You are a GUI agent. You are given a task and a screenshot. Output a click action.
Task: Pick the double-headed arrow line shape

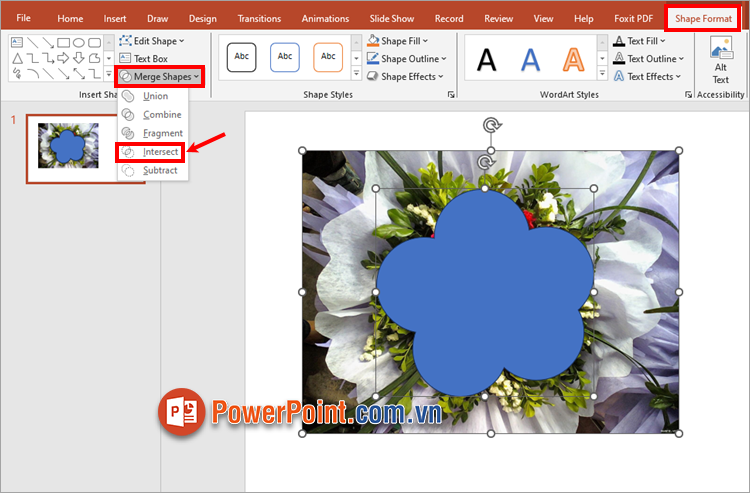[x=79, y=74]
